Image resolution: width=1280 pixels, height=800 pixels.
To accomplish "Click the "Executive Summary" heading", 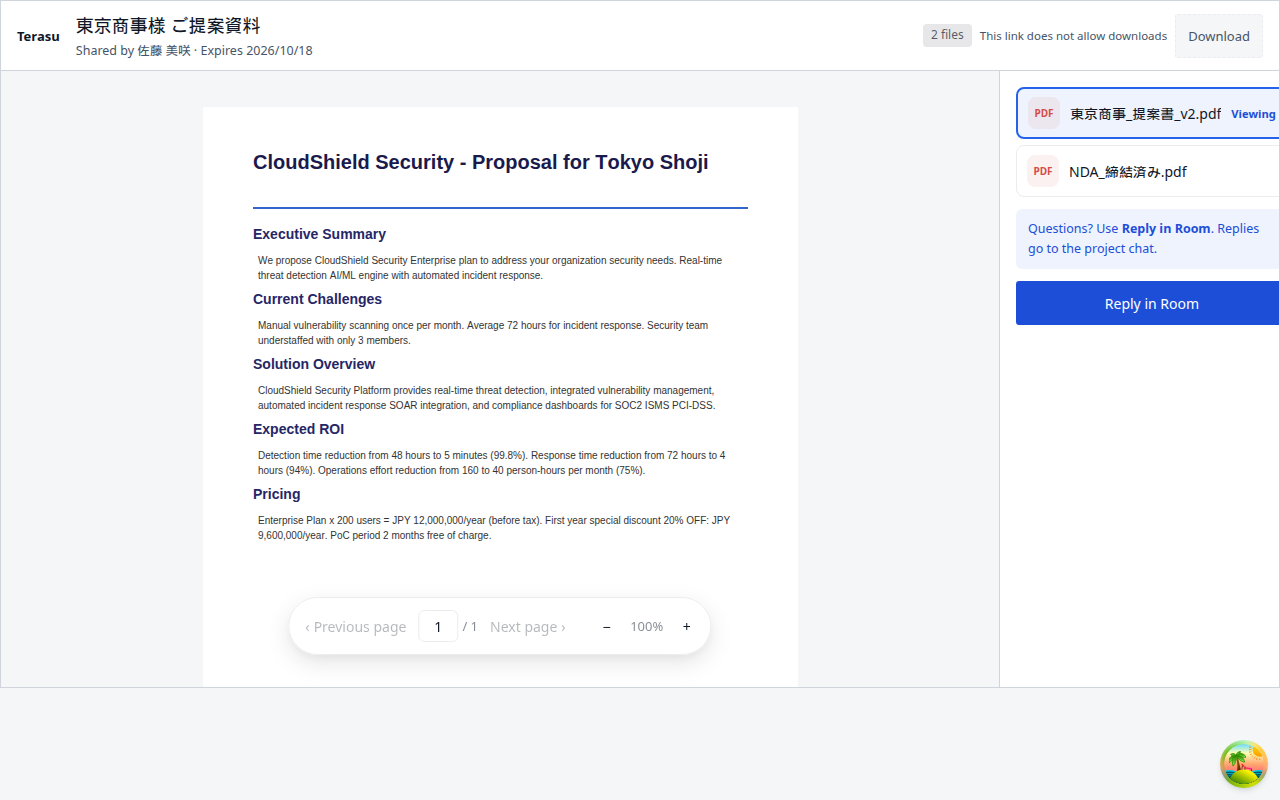I will [319, 234].
